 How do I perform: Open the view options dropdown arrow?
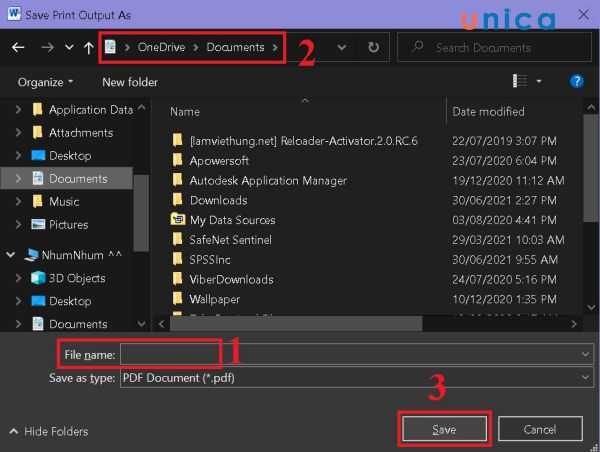(539, 81)
